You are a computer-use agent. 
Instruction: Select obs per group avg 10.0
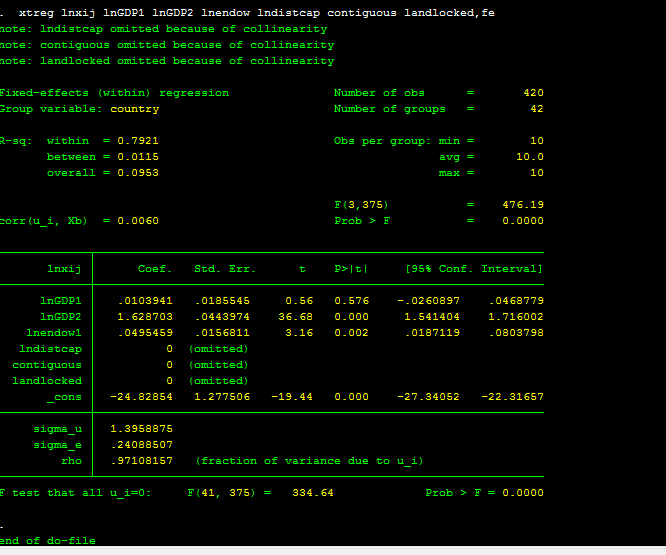[x=530, y=157]
